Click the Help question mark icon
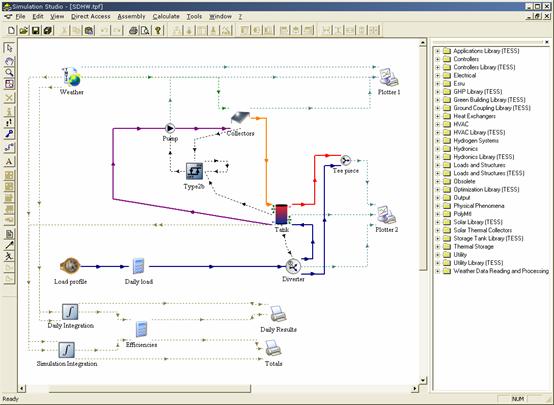This screenshot has height=405, width=554. coord(158,30)
